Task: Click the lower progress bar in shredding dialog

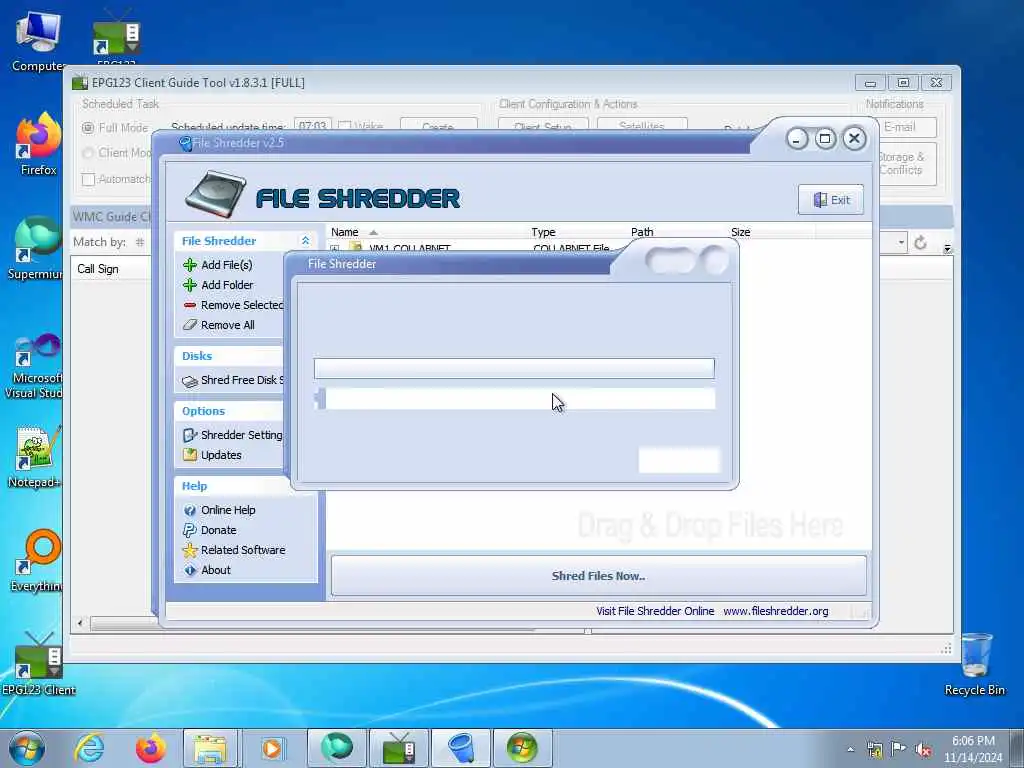Action: tap(514, 399)
